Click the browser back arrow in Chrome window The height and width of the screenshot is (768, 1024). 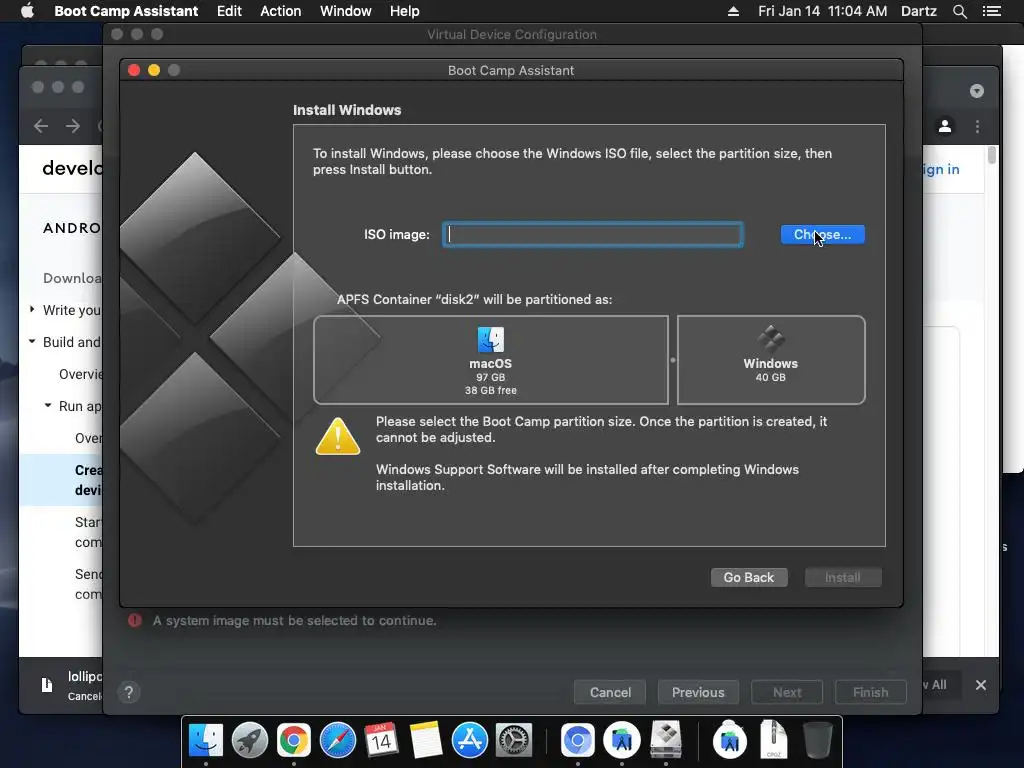point(41,126)
